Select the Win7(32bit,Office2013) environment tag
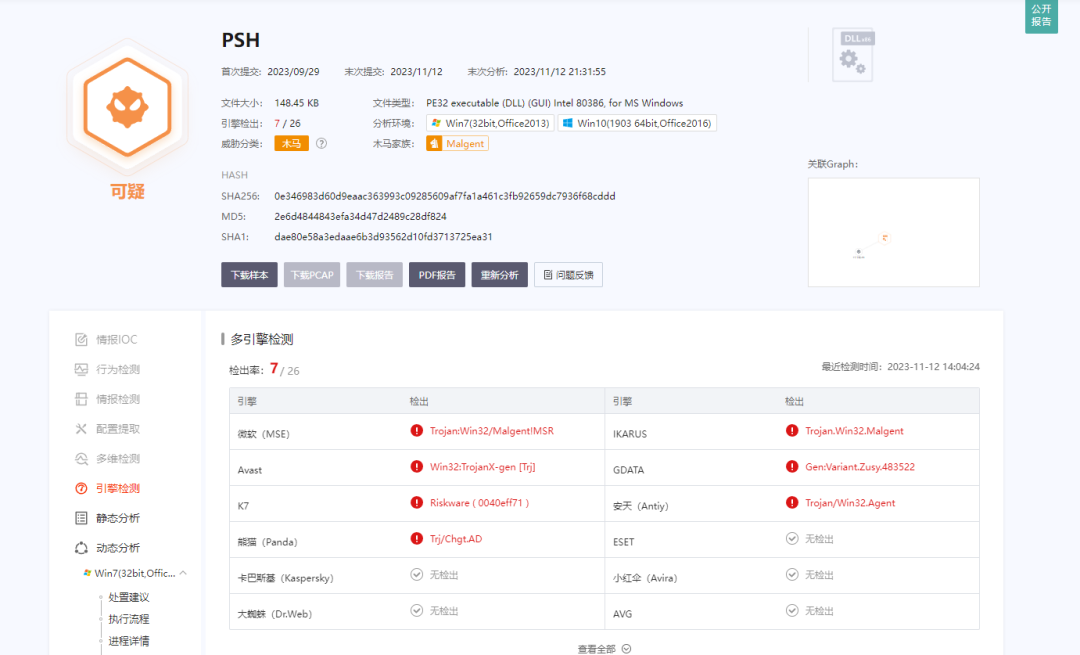The image size is (1080, 655). point(490,123)
